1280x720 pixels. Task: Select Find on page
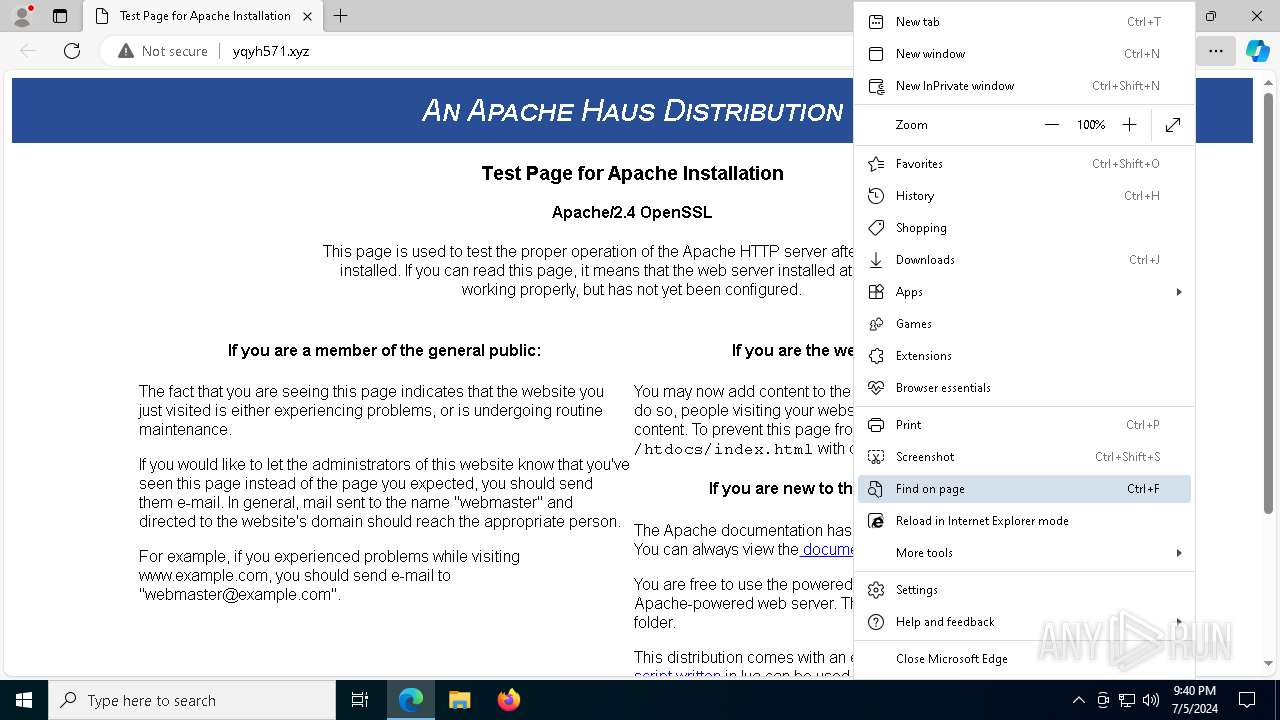pyautogui.click(x=1024, y=488)
